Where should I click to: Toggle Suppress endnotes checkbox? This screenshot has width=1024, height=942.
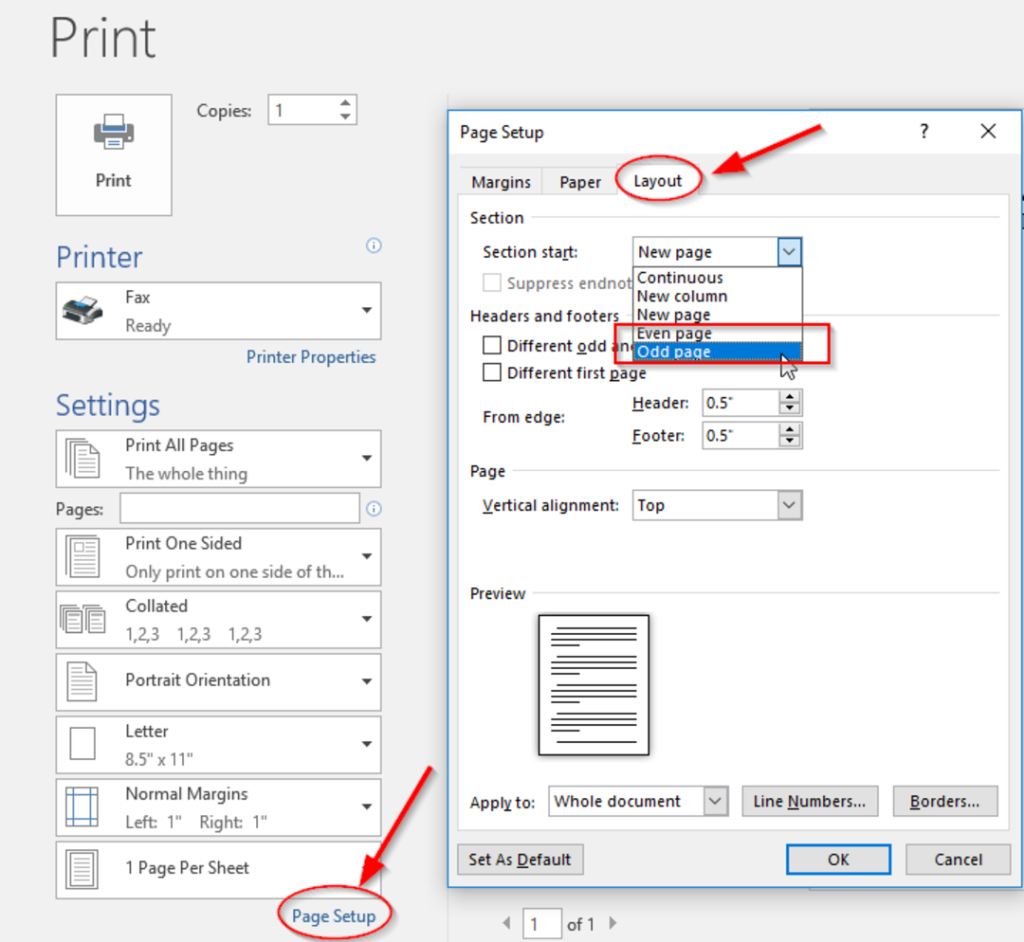491,283
